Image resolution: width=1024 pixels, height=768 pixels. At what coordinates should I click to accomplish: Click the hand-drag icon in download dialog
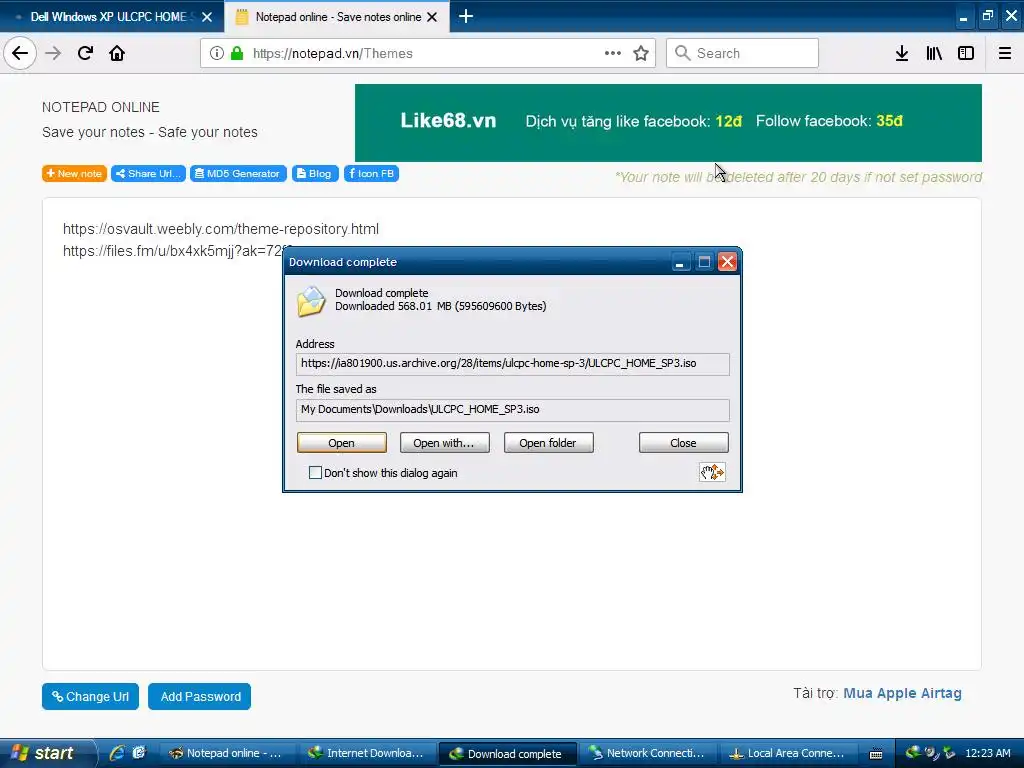click(712, 472)
